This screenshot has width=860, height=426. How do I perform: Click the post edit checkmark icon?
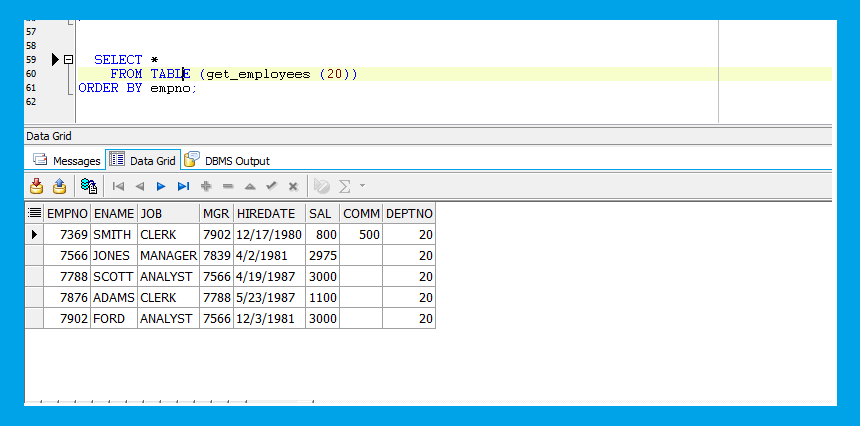pos(271,186)
